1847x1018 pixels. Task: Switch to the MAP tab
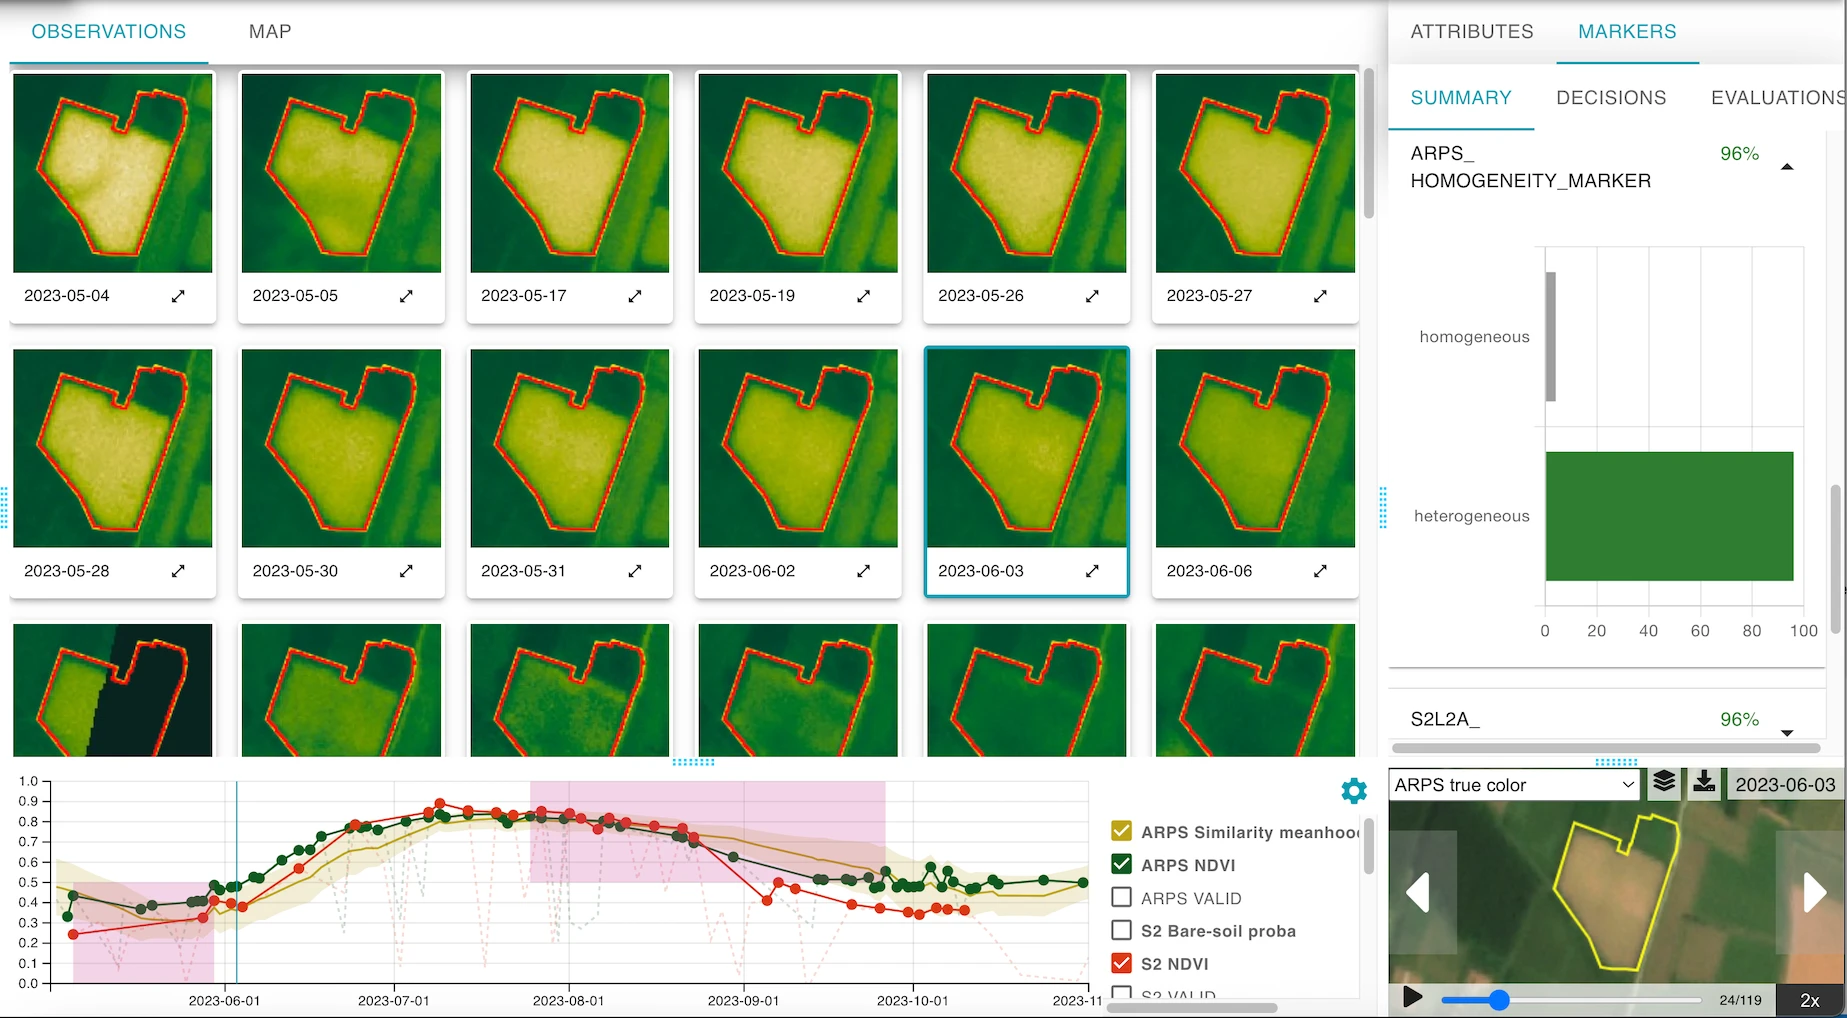click(x=270, y=32)
